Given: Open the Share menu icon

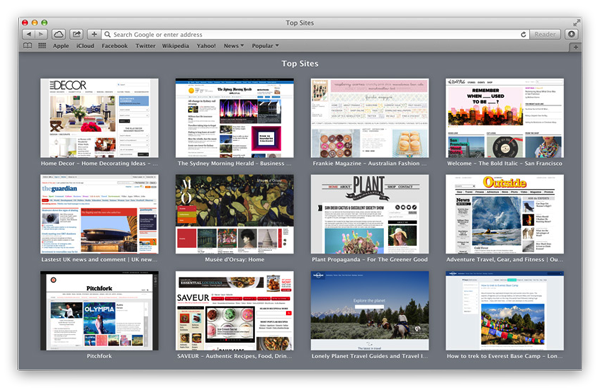Looking at the screenshot, I should (x=77, y=34).
